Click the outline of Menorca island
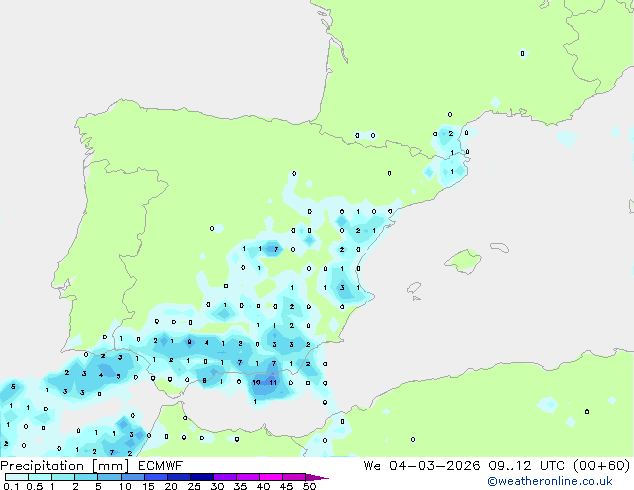The height and width of the screenshot is (490, 634). (500, 247)
